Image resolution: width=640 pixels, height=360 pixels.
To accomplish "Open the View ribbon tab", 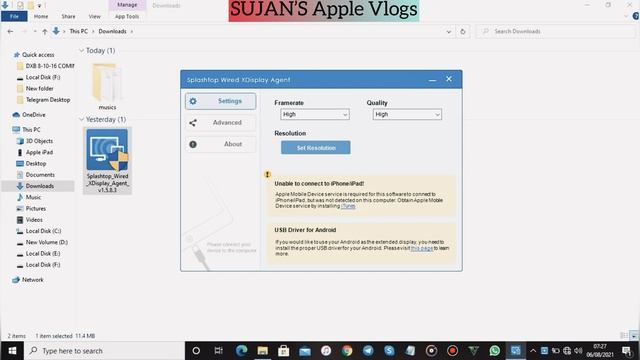I will pos(94,16).
